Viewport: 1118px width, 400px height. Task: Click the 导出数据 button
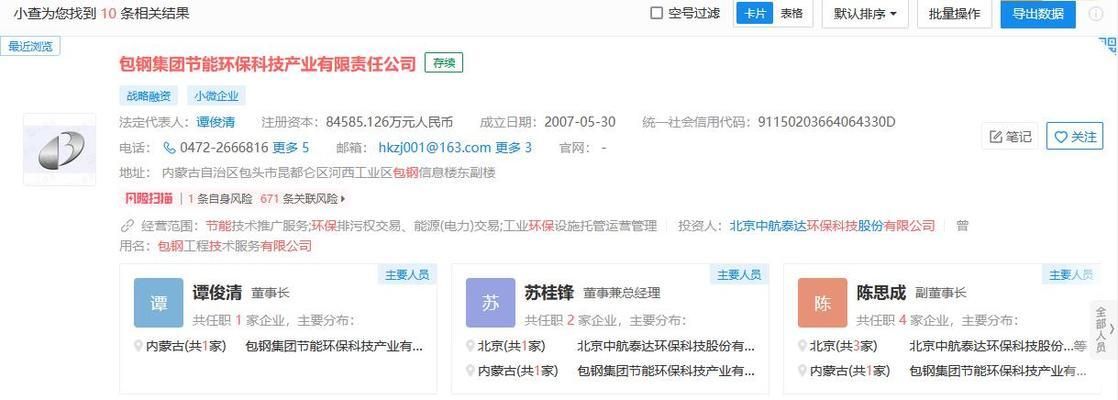coord(1037,14)
